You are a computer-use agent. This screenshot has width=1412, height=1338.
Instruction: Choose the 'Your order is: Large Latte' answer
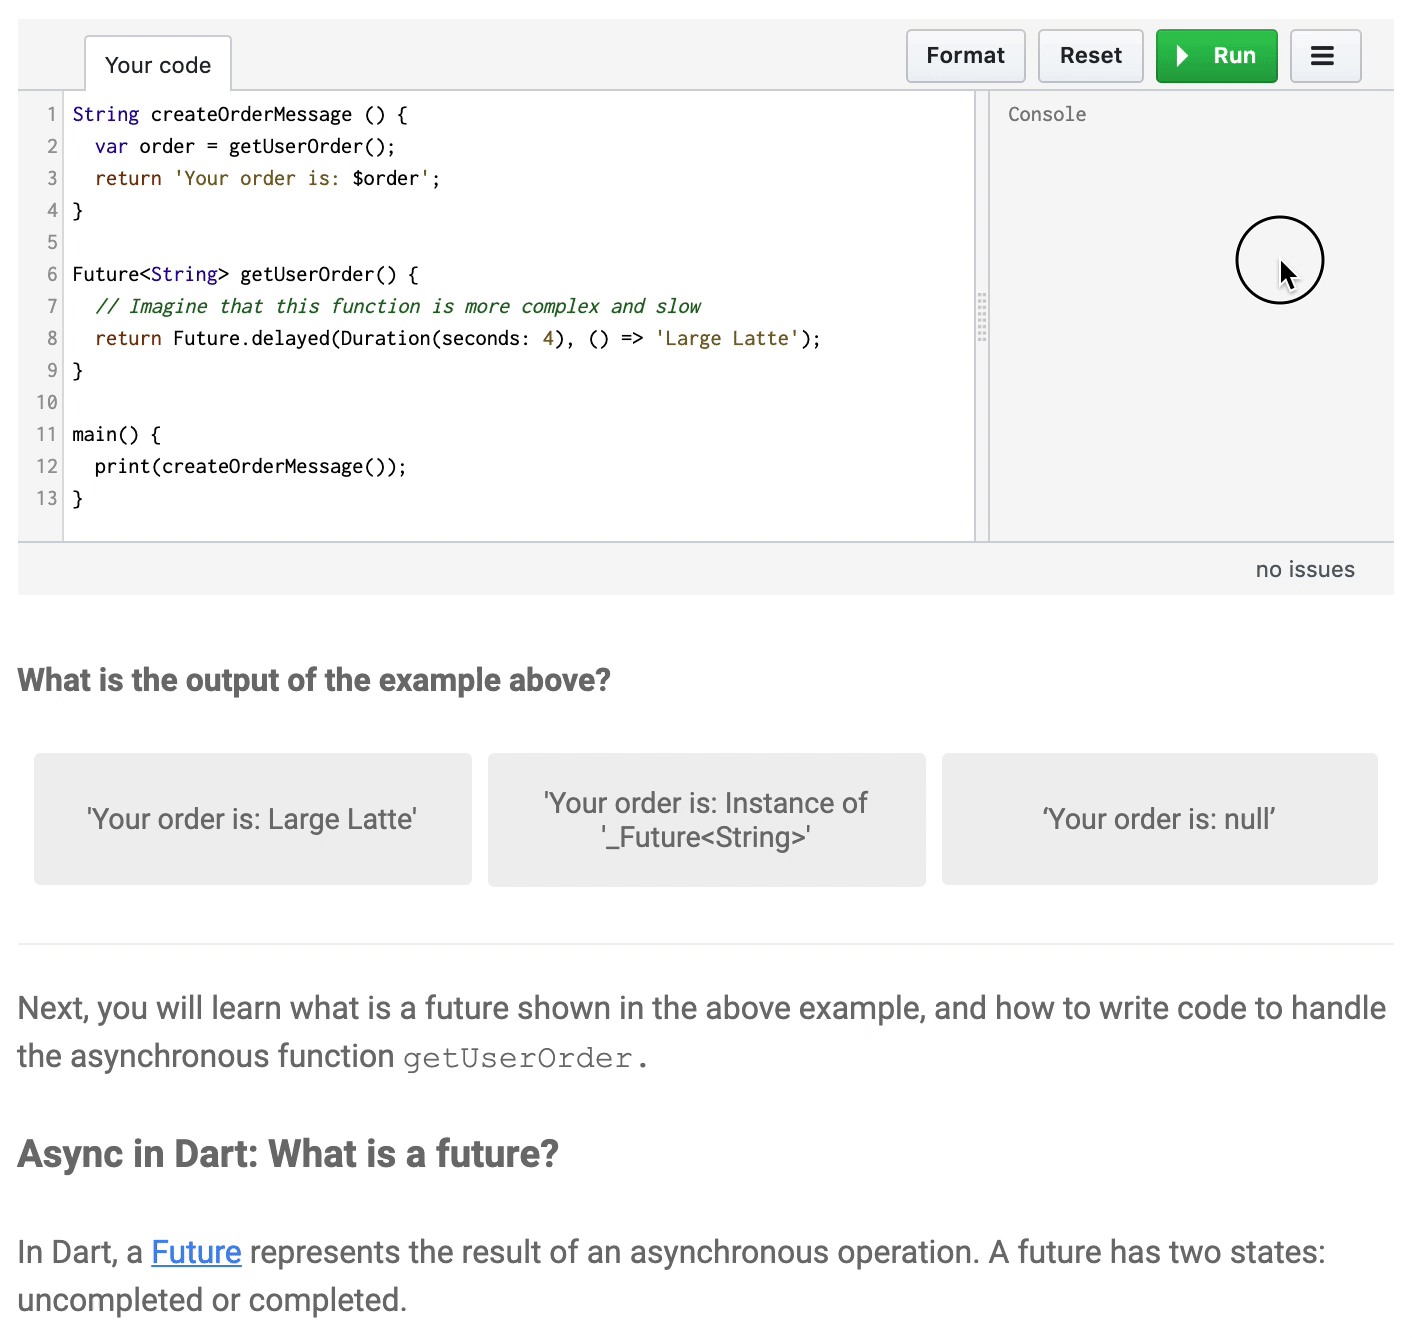[252, 819]
